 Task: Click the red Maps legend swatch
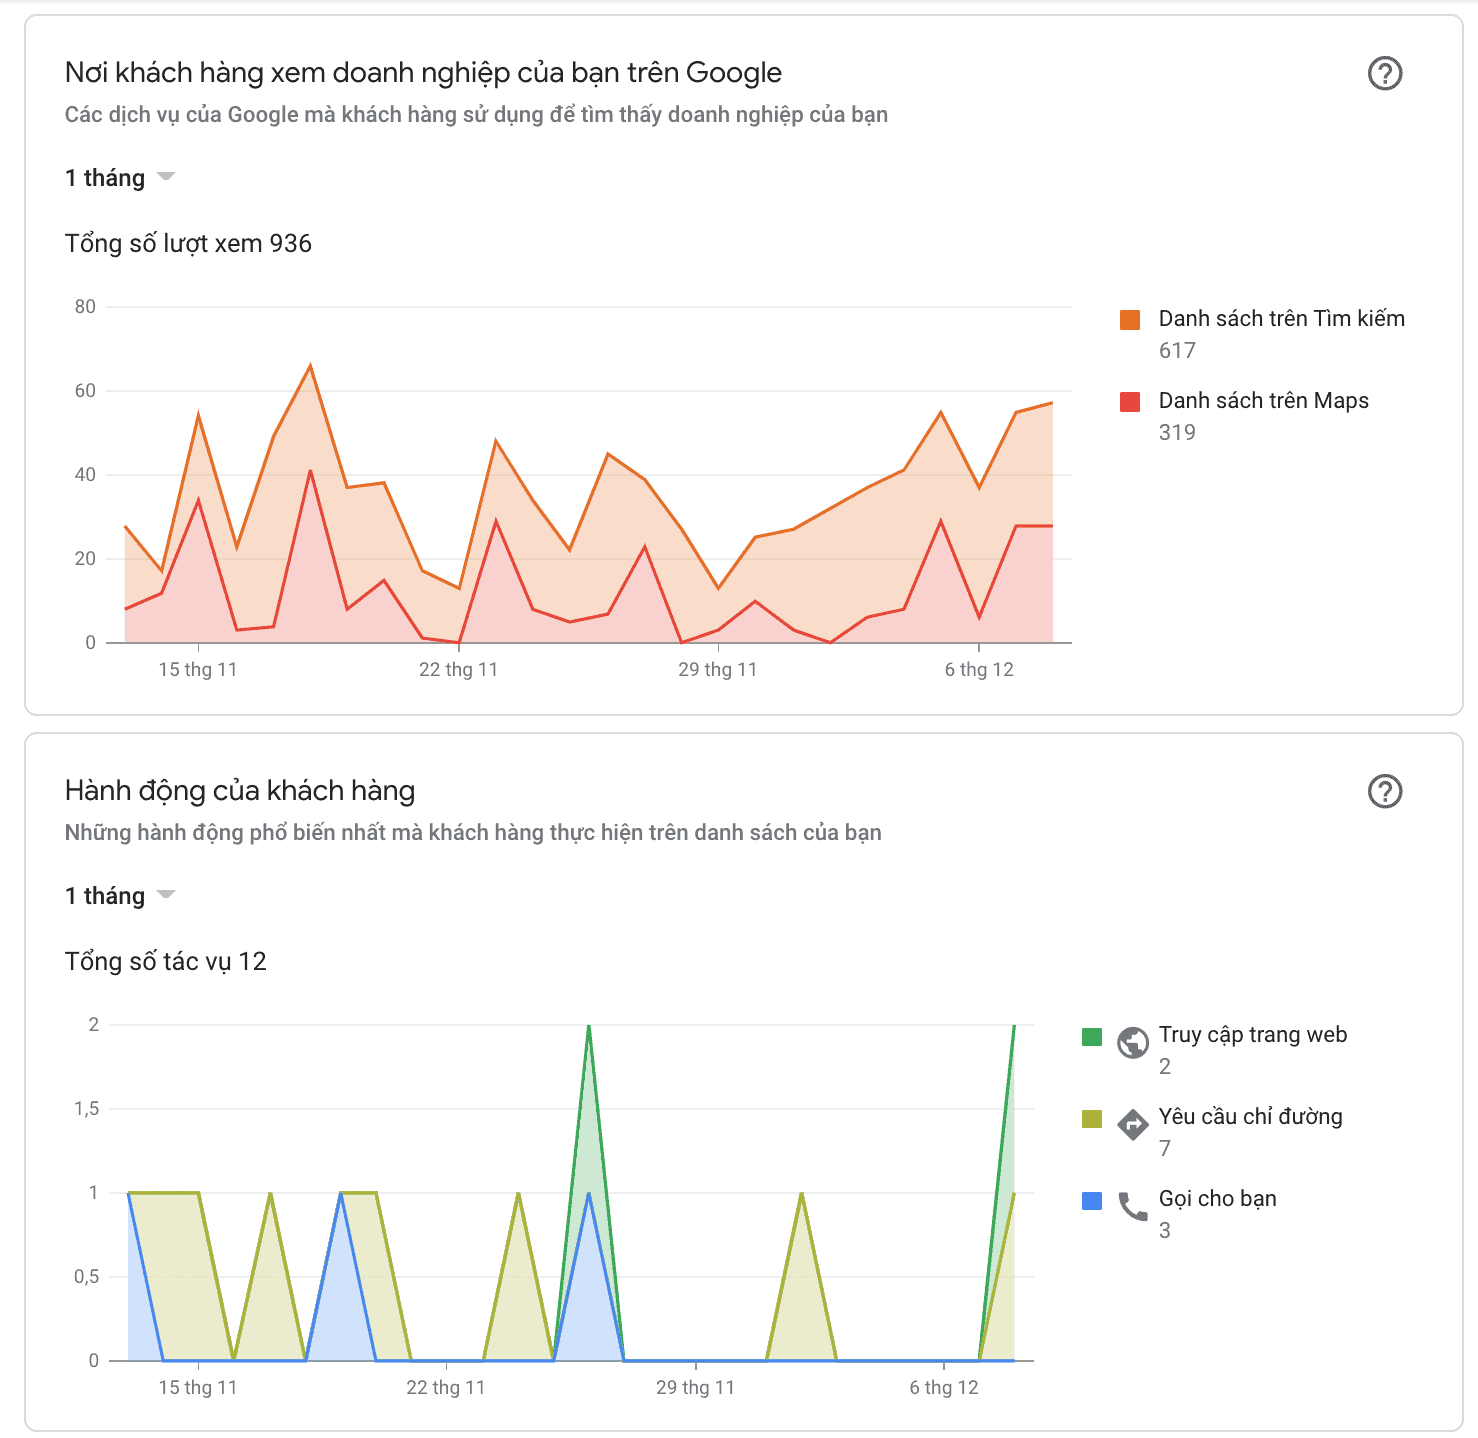tap(1130, 402)
